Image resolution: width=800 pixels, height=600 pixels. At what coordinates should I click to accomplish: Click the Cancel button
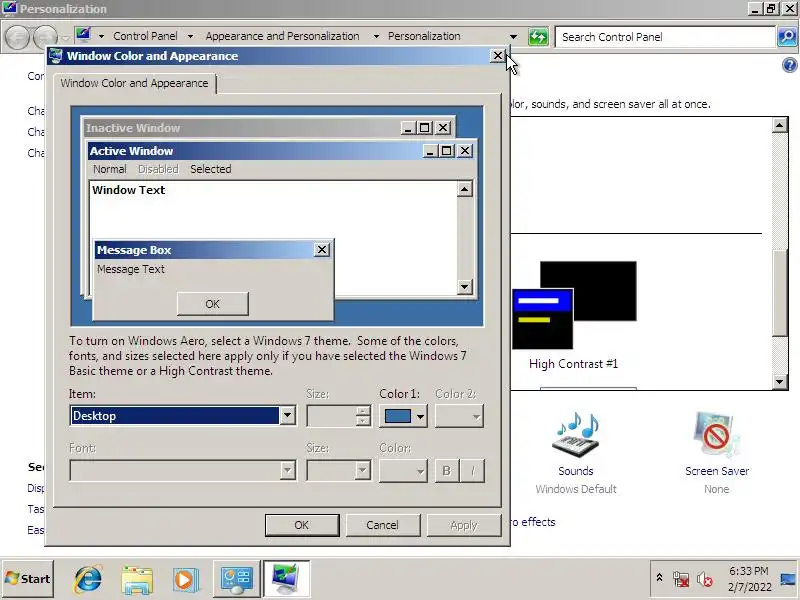(x=383, y=525)
